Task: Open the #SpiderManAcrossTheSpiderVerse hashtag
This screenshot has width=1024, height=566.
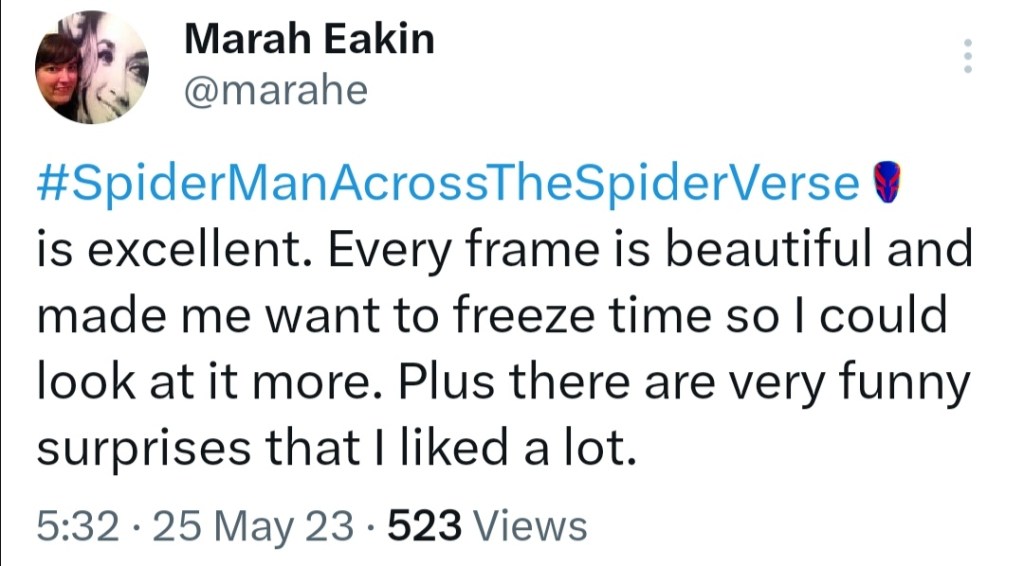Action: pos(448,184)
